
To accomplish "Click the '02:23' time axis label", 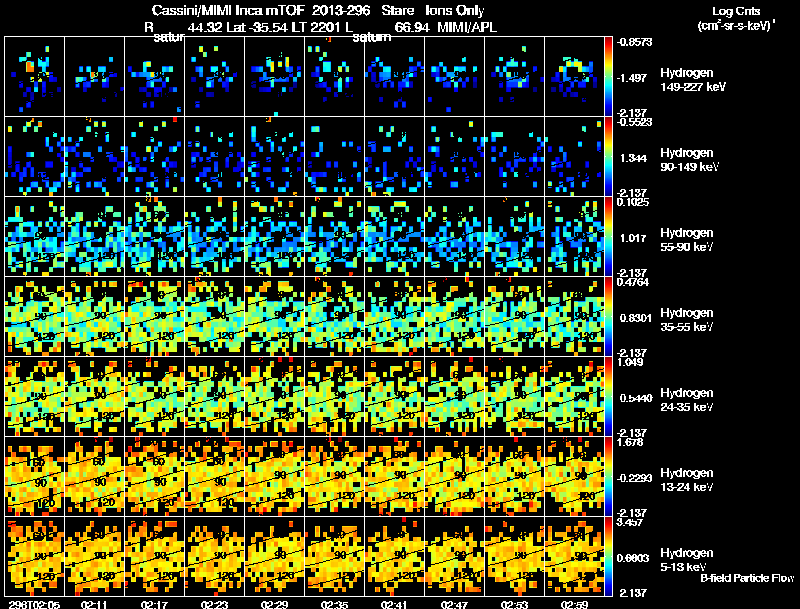I will coord(214,605).
